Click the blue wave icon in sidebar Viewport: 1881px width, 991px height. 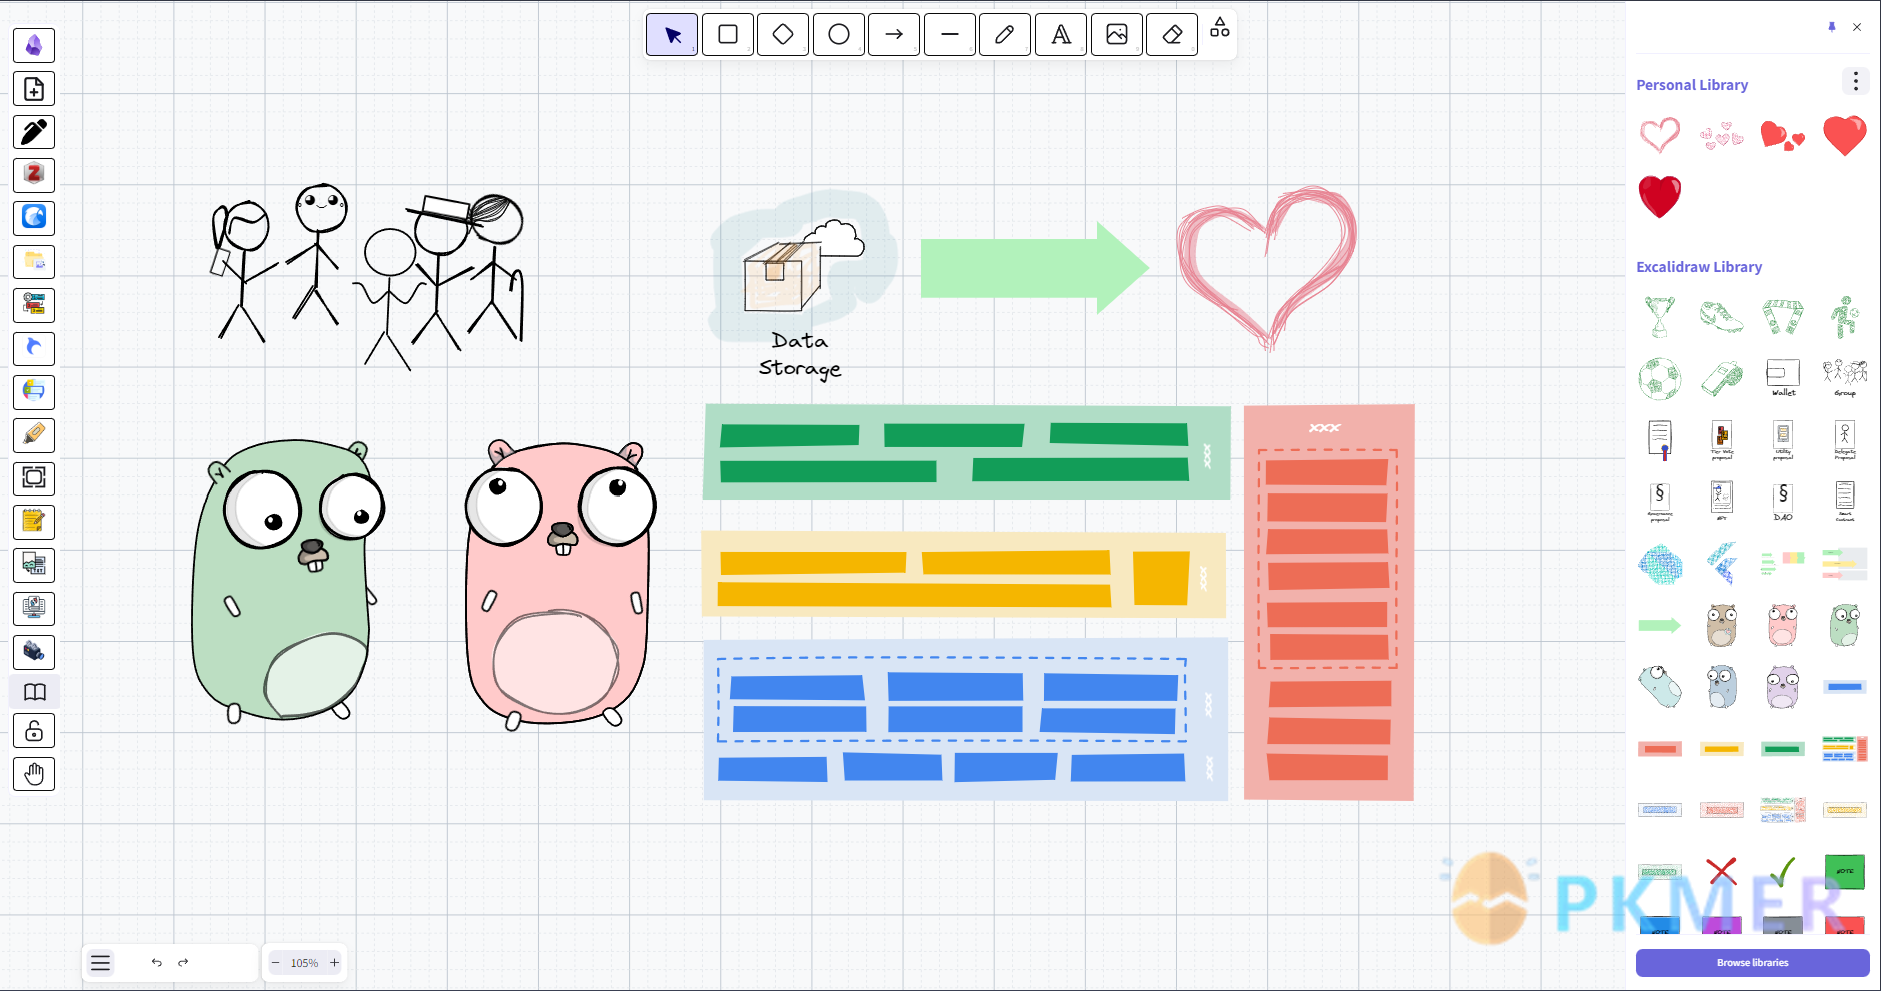[34, 218]
